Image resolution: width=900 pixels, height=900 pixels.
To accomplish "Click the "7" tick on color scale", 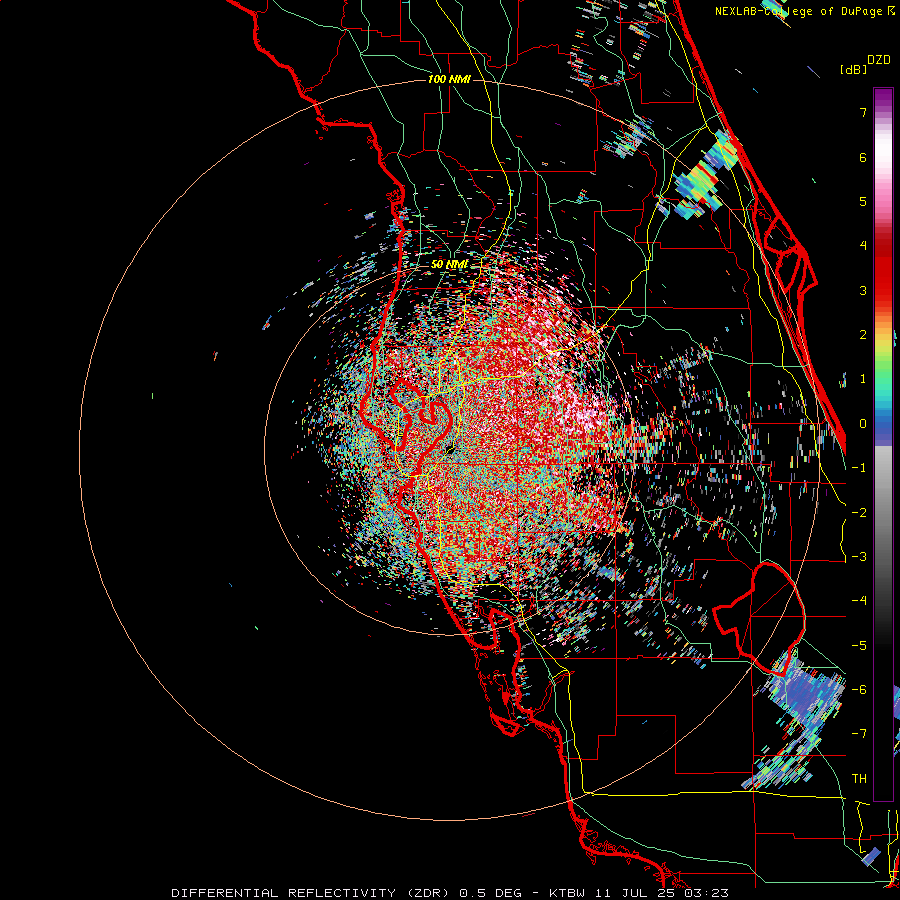I will click(863, 112).
